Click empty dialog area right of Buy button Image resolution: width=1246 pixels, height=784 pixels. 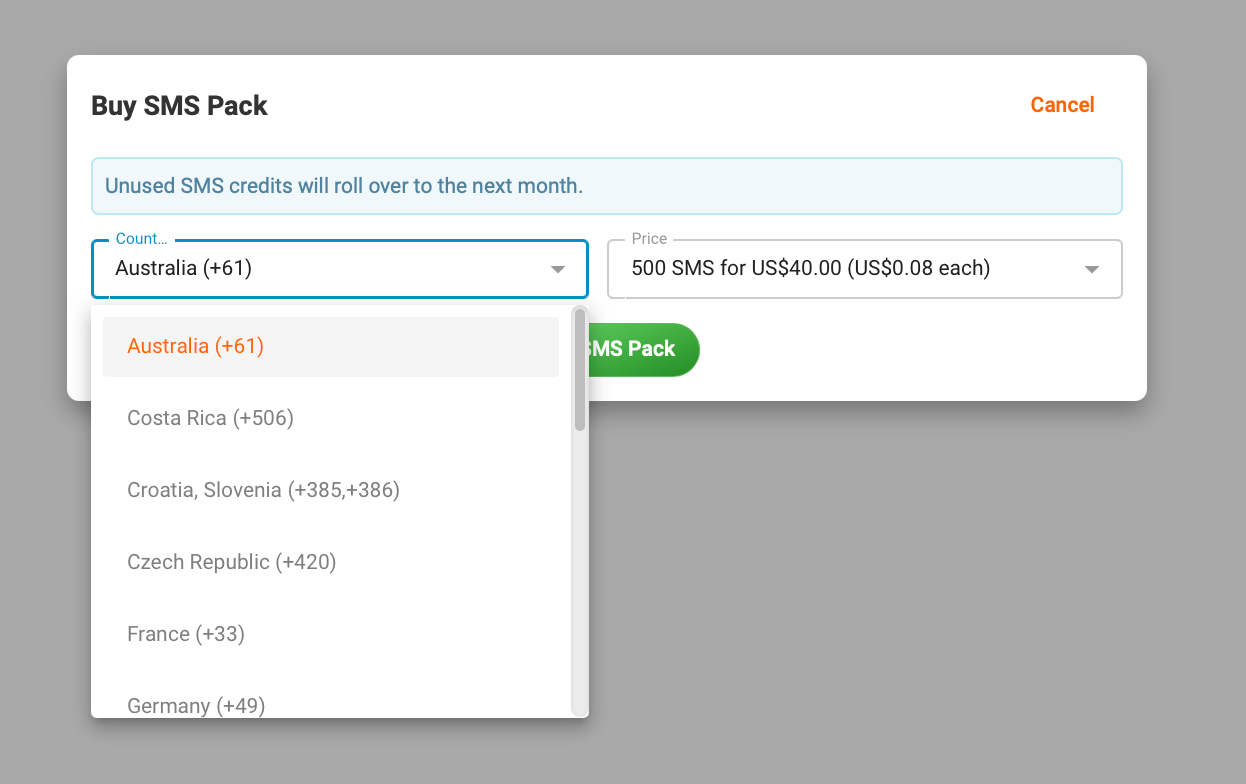[900, 350]
